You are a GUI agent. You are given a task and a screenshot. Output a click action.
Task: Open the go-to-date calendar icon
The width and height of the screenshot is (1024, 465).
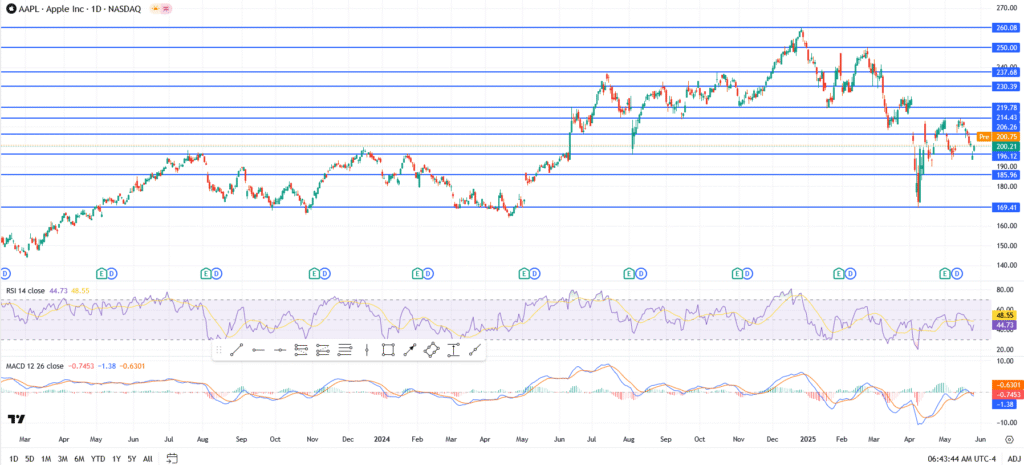(174, 457)
